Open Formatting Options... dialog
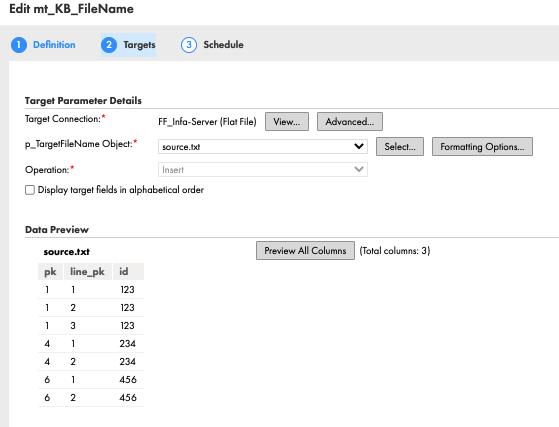The width and height of the screenshot is (559, 427). [482, 146]
